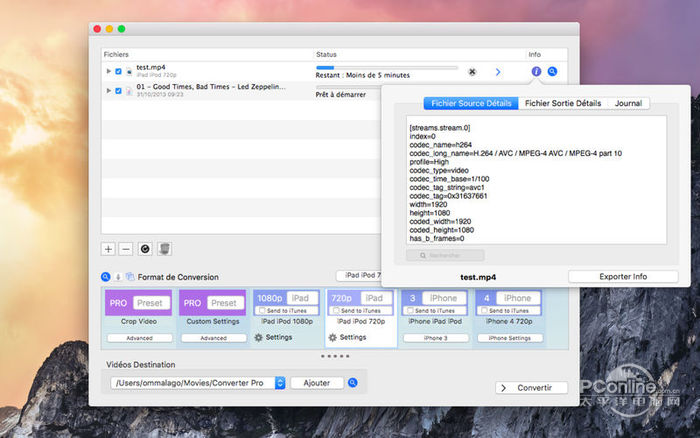Select the Journal tab
Image resolution: width=700 pixels, height=438 pixels.
pyautogui.click(x=628, y=103)
